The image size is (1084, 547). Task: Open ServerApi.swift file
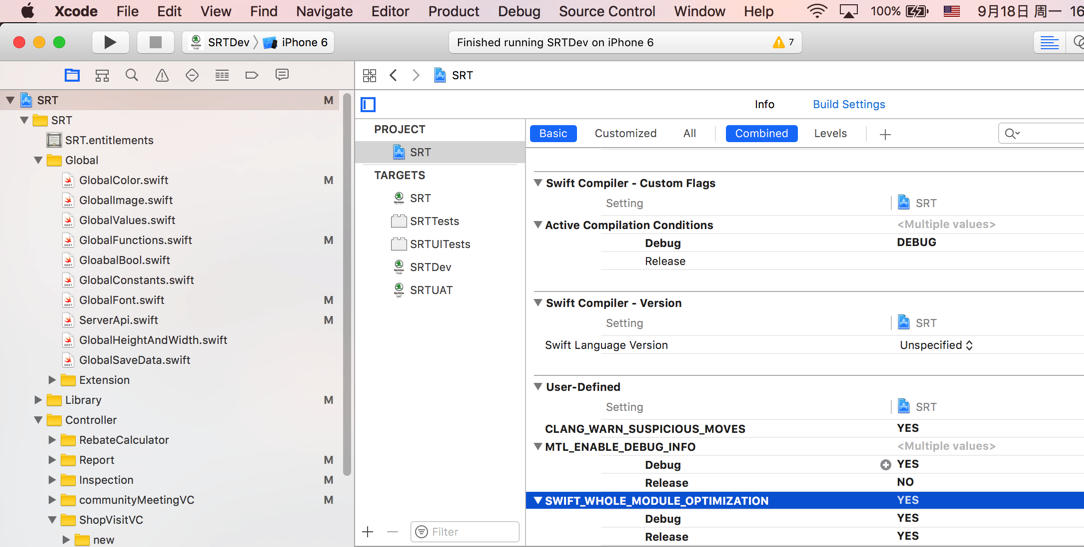[118, 320]
